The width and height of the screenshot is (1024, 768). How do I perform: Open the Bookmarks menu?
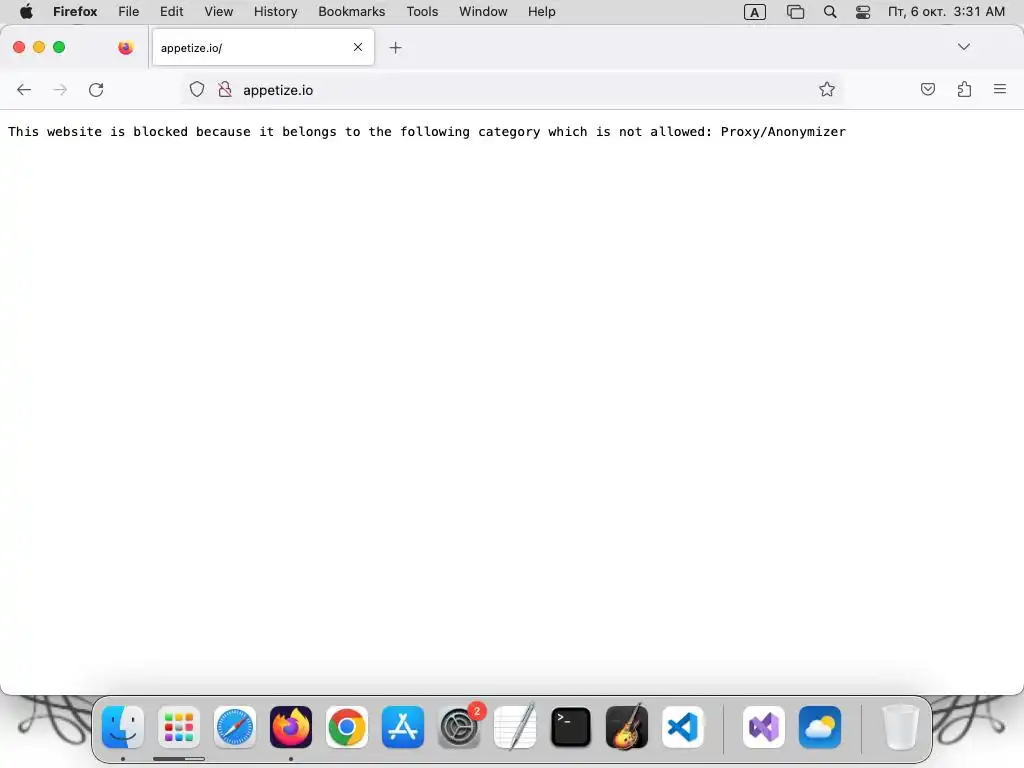pos(352,12)
